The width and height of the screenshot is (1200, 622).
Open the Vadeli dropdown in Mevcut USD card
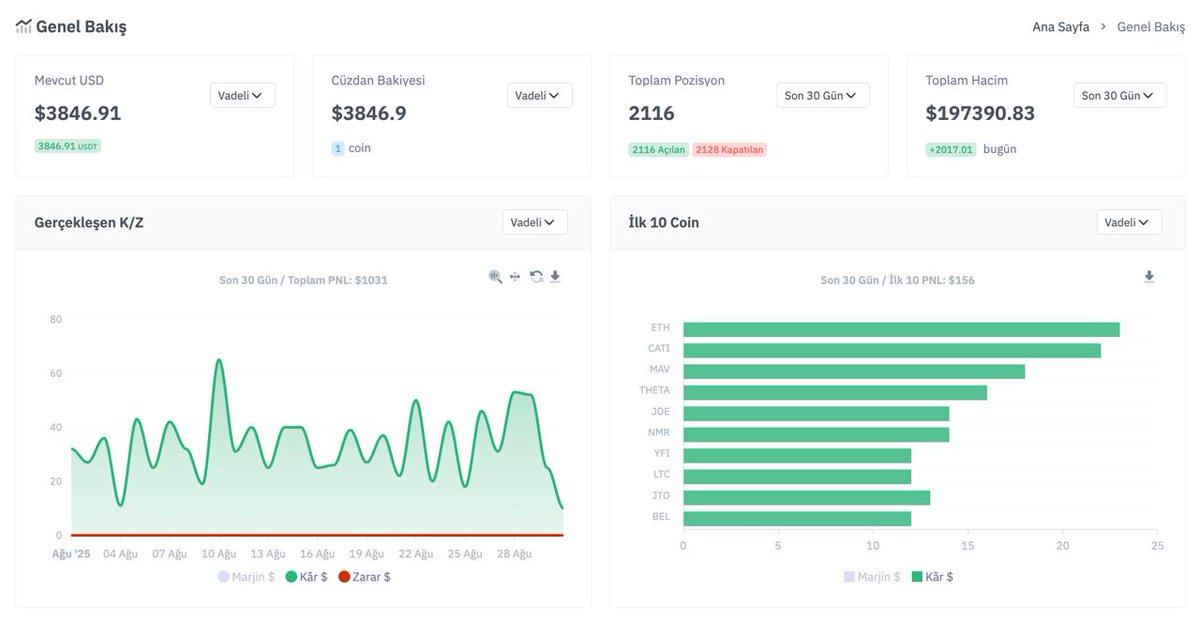[x=242, y=95]
